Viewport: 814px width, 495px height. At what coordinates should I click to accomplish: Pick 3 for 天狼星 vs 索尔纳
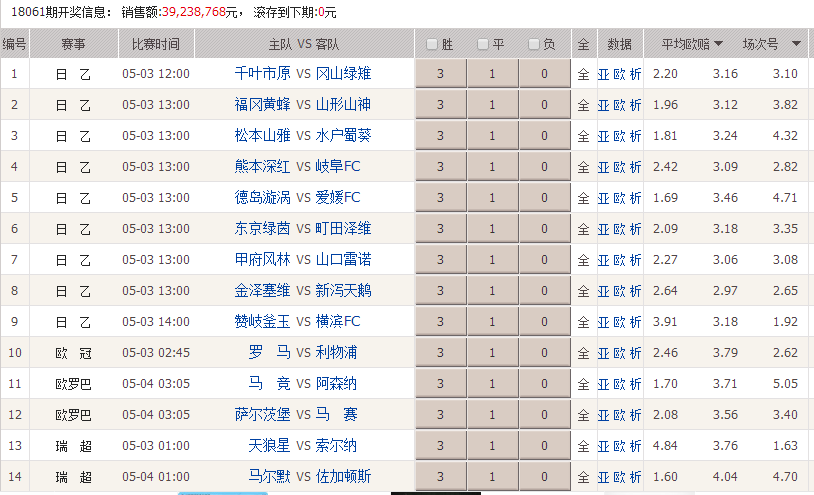[x=440, y=446]
